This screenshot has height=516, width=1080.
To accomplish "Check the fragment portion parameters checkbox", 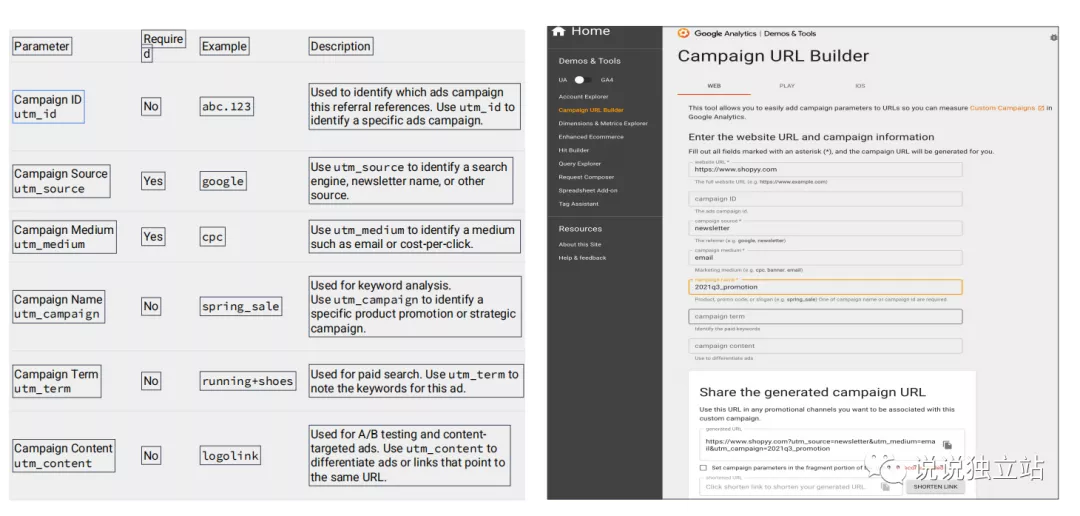I will pyautogui.click(x=703, y=467).
